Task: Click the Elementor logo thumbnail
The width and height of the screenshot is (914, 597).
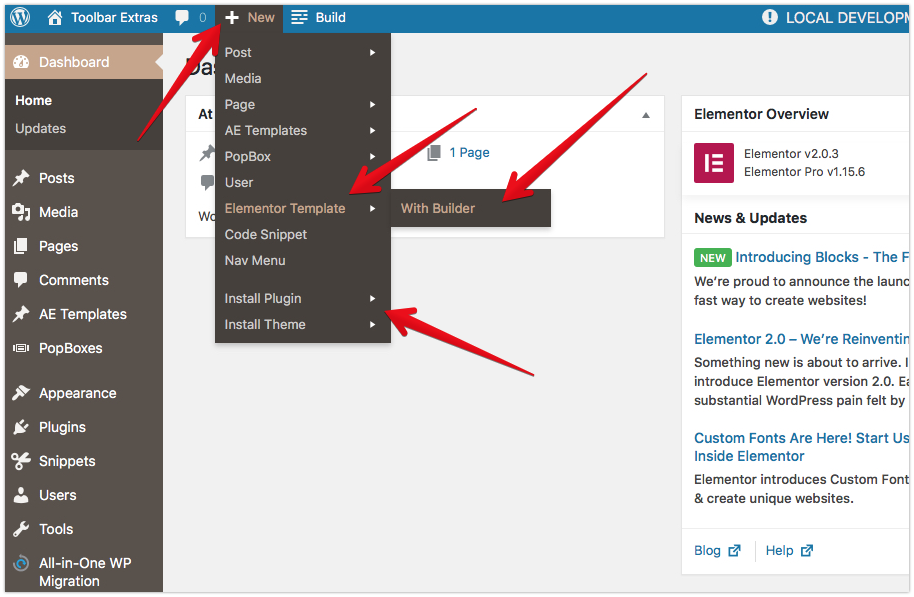Action: point(713,163)
